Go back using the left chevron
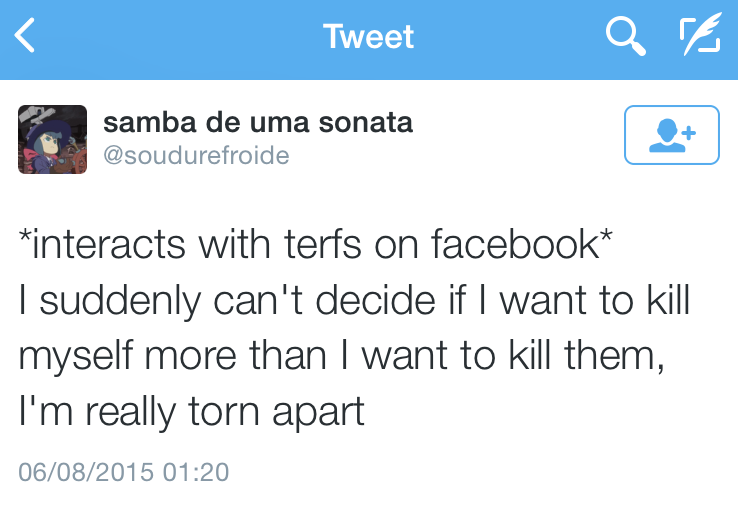This screenshot has width=738, height=514. (26, 38)
